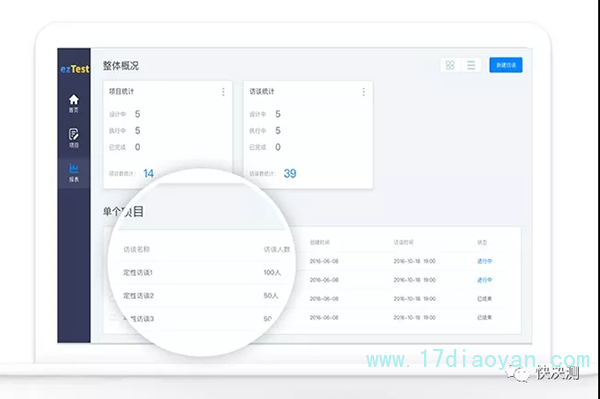This screenshot has height=399, width=600.
Task: Click the 整体概况 section heading
Action: 121,66
